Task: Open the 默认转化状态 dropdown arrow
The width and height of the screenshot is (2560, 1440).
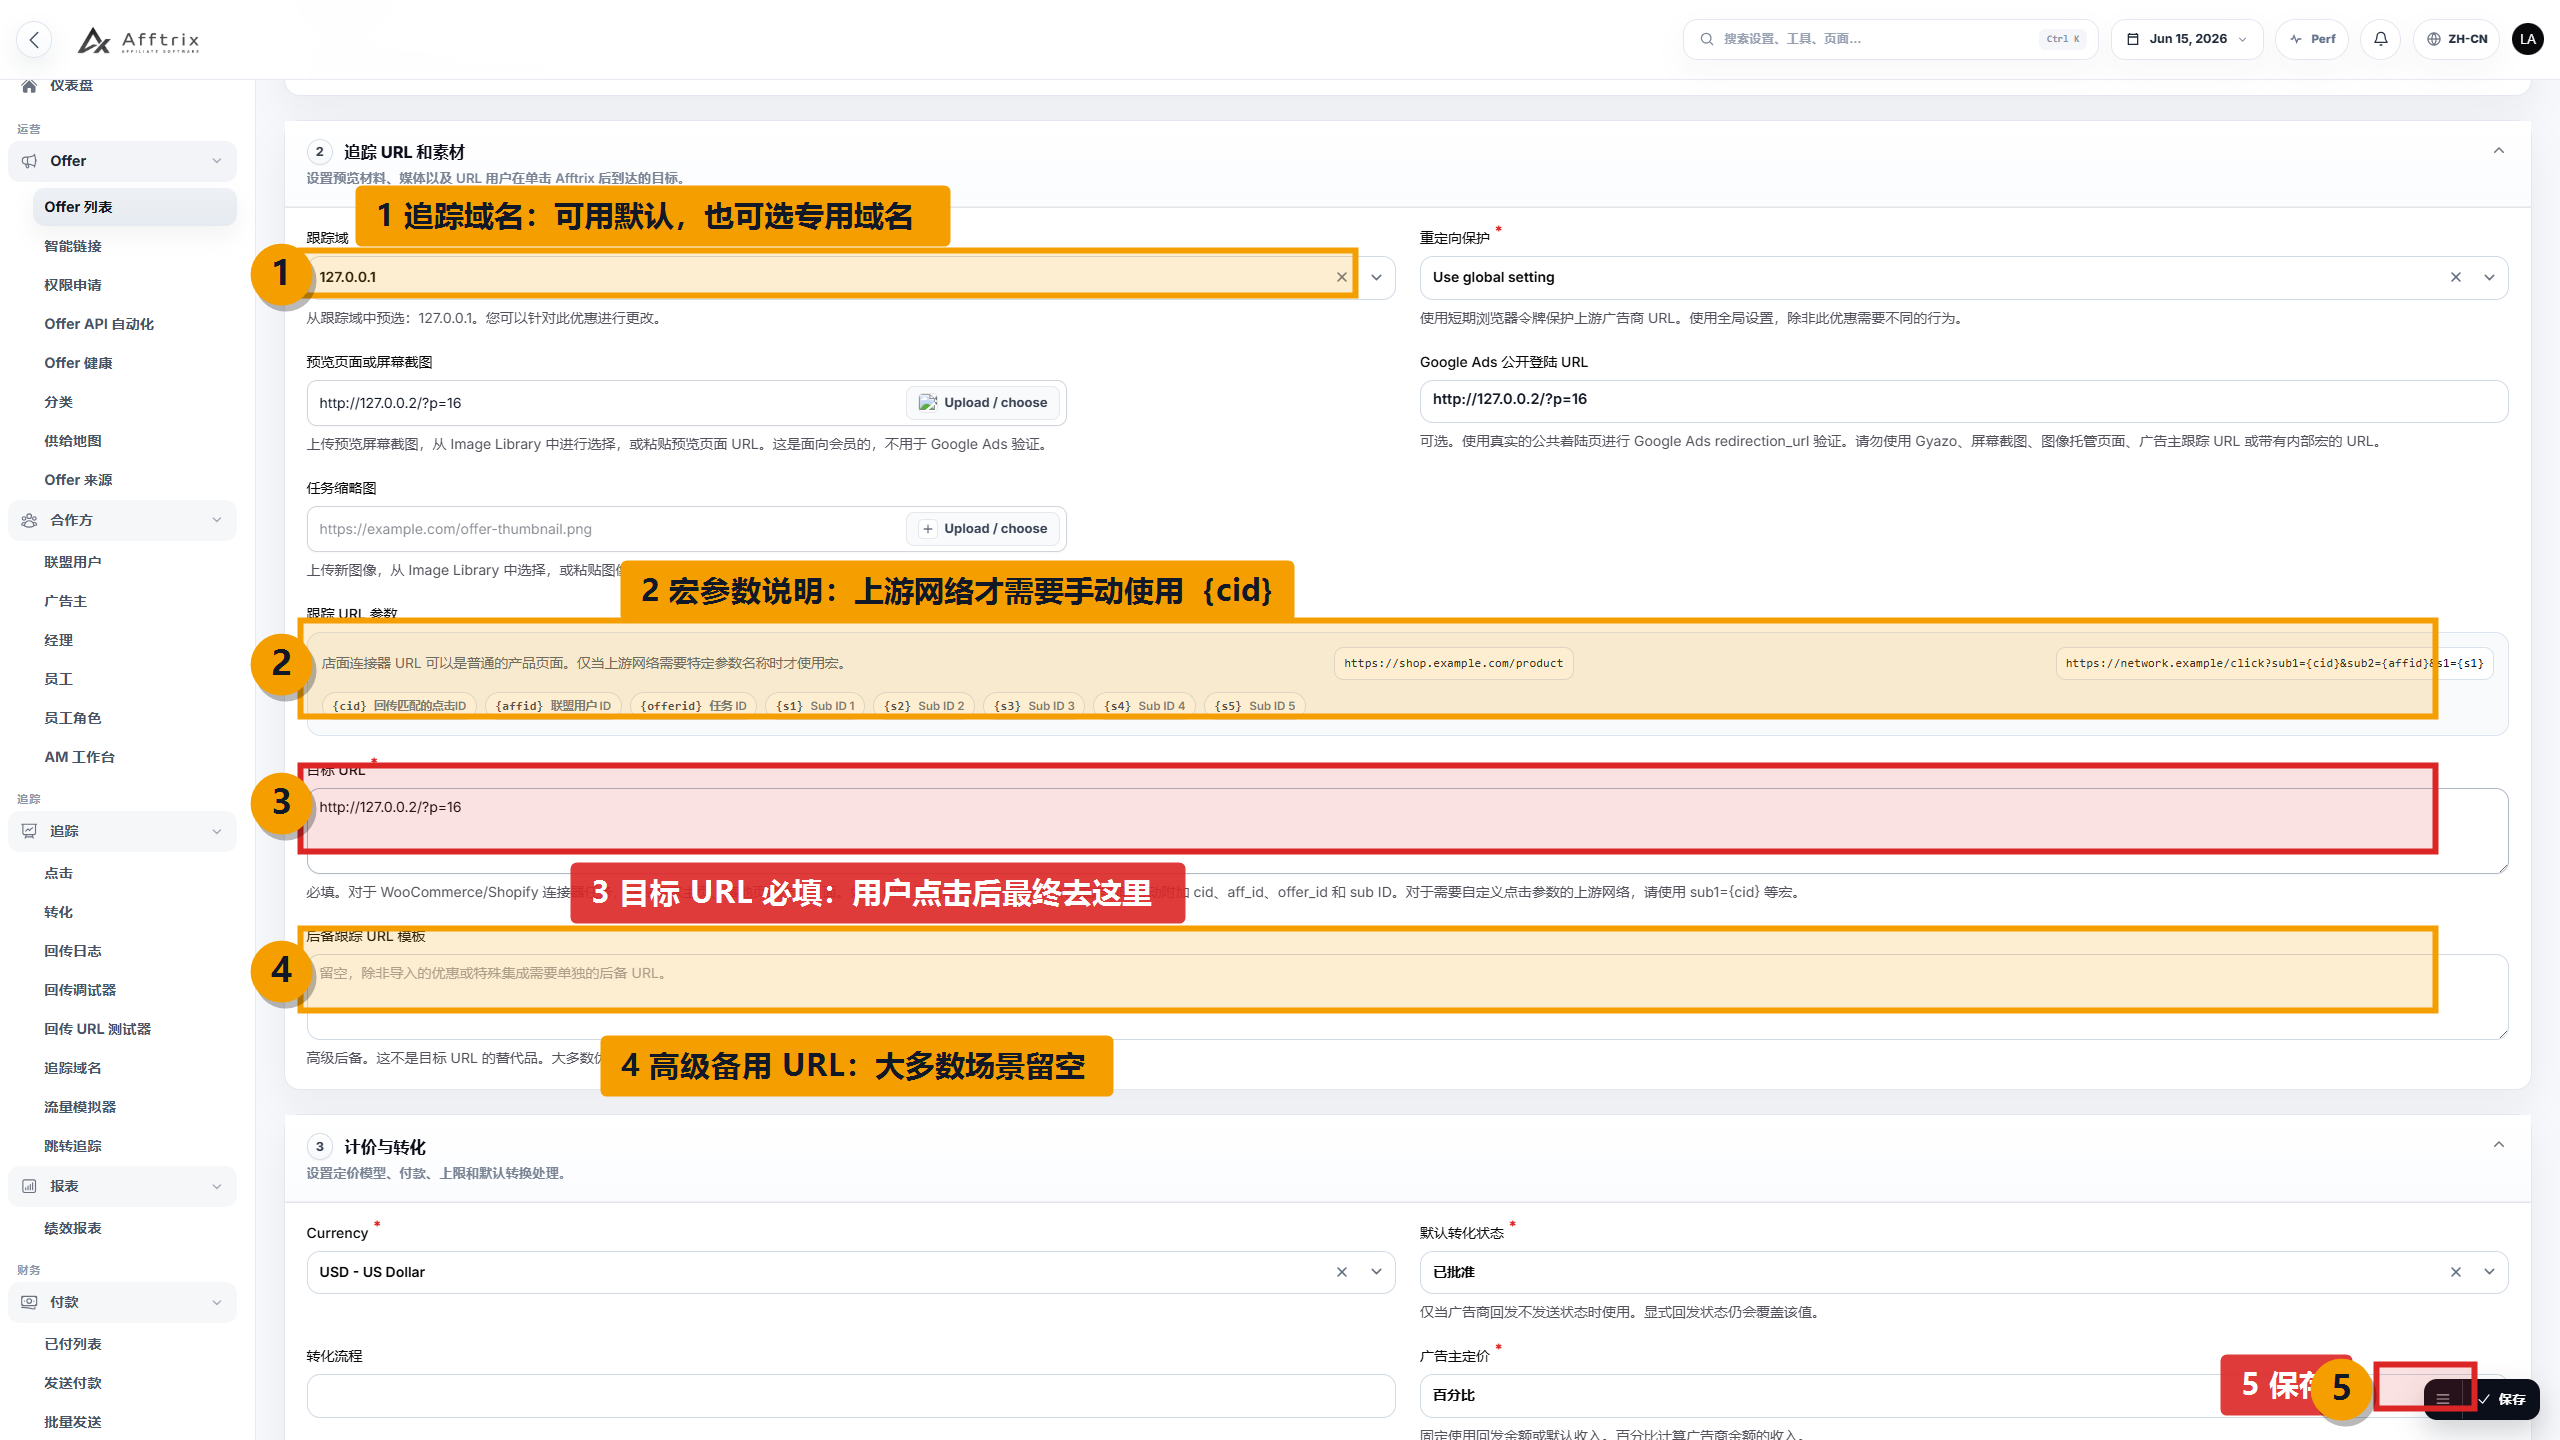Action: [2489, 1272]
